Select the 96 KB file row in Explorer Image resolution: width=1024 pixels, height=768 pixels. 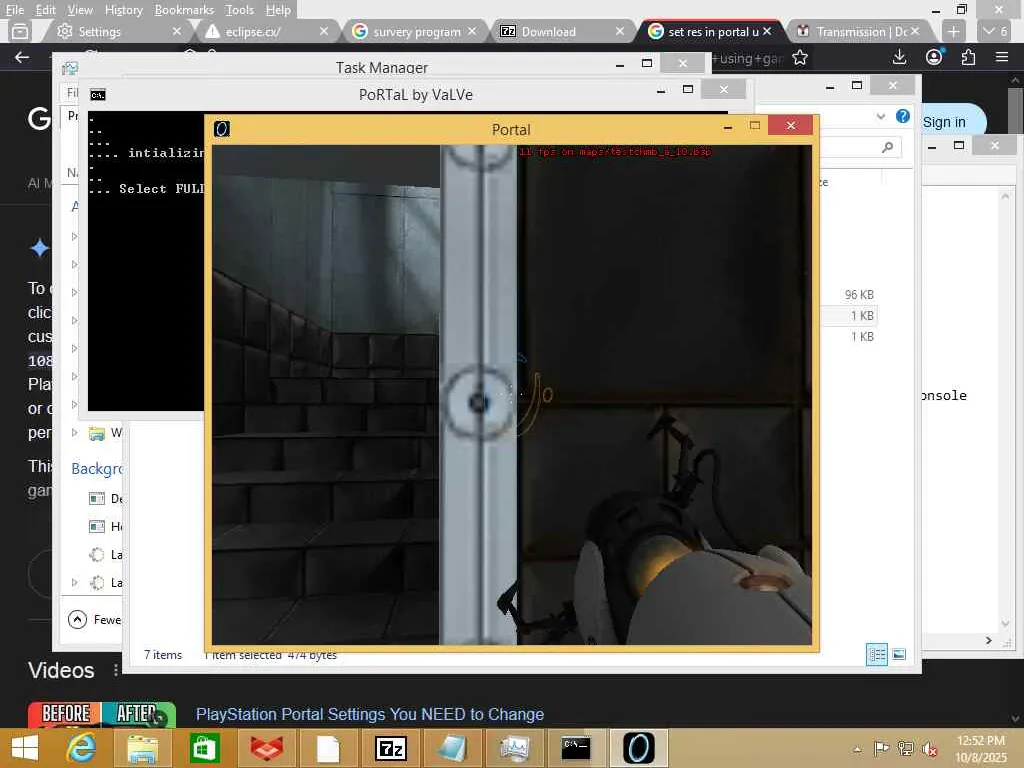tap(849, 295)
